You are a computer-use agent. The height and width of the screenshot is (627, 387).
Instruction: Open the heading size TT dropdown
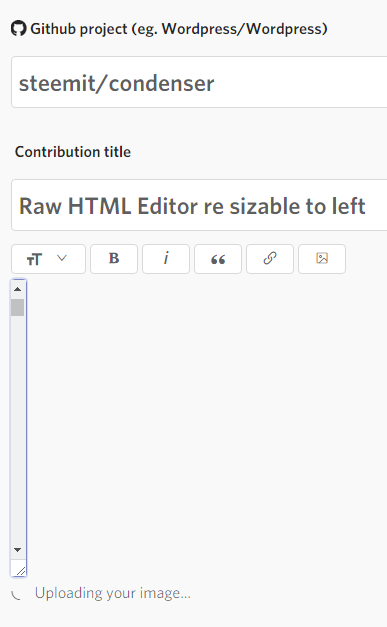click(48, 259)
